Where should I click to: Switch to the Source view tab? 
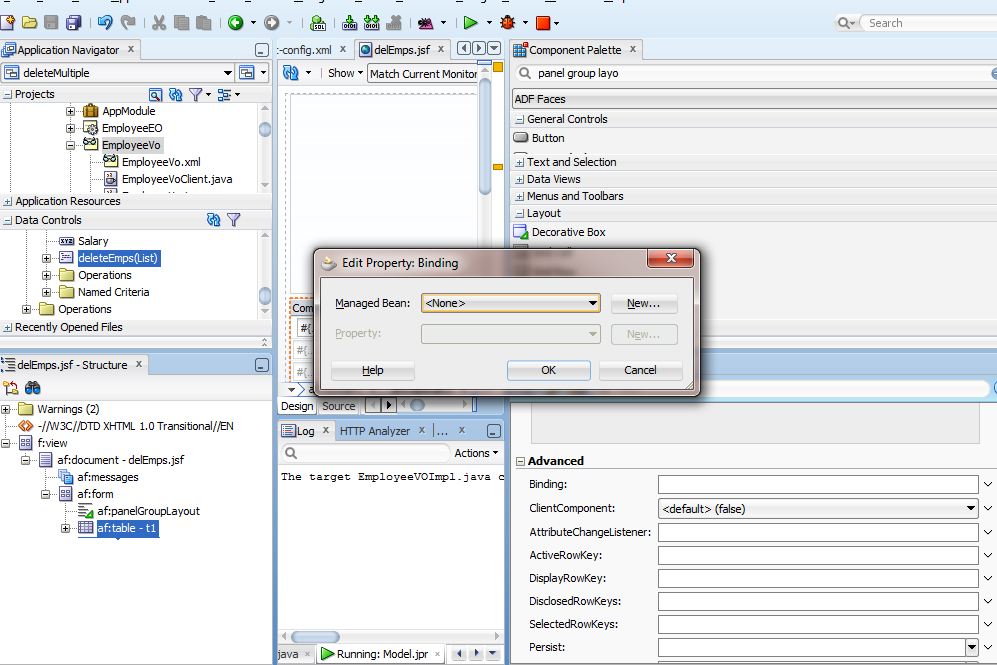coord(339,407)
